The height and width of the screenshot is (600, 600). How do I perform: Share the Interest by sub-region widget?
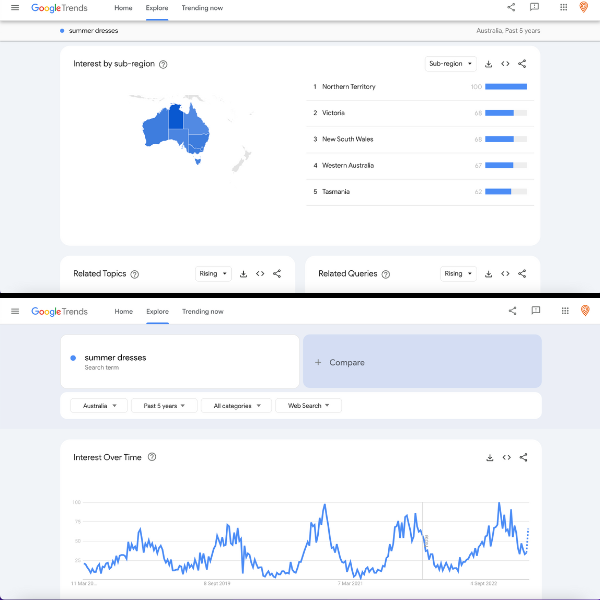pos(522,64)
